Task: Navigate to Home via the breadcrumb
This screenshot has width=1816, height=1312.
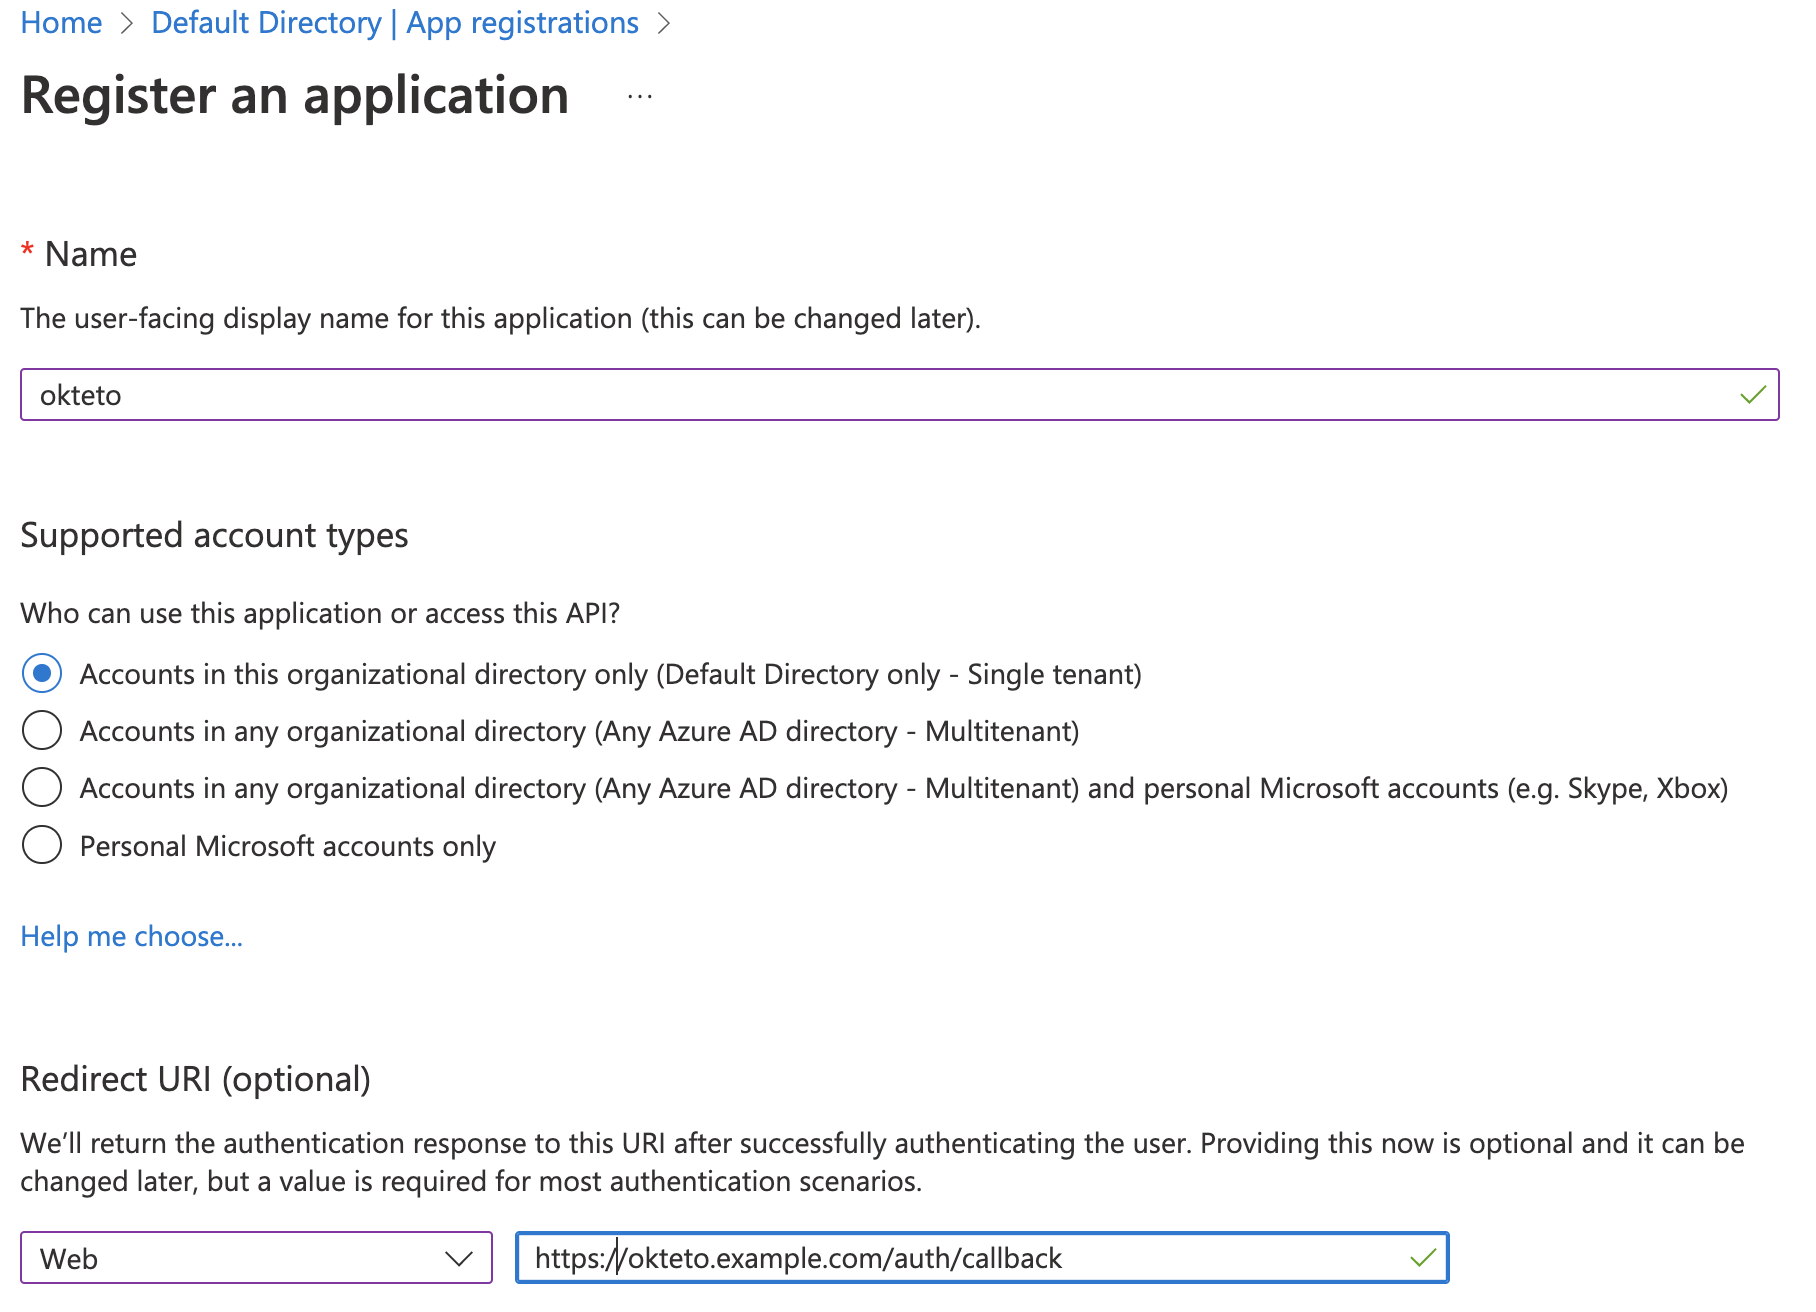Action: tap(61, 22)
